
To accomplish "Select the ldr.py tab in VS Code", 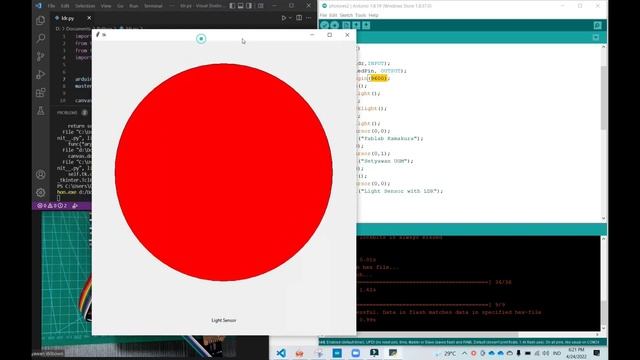I will pyautogui.click(x=67, y=18).
